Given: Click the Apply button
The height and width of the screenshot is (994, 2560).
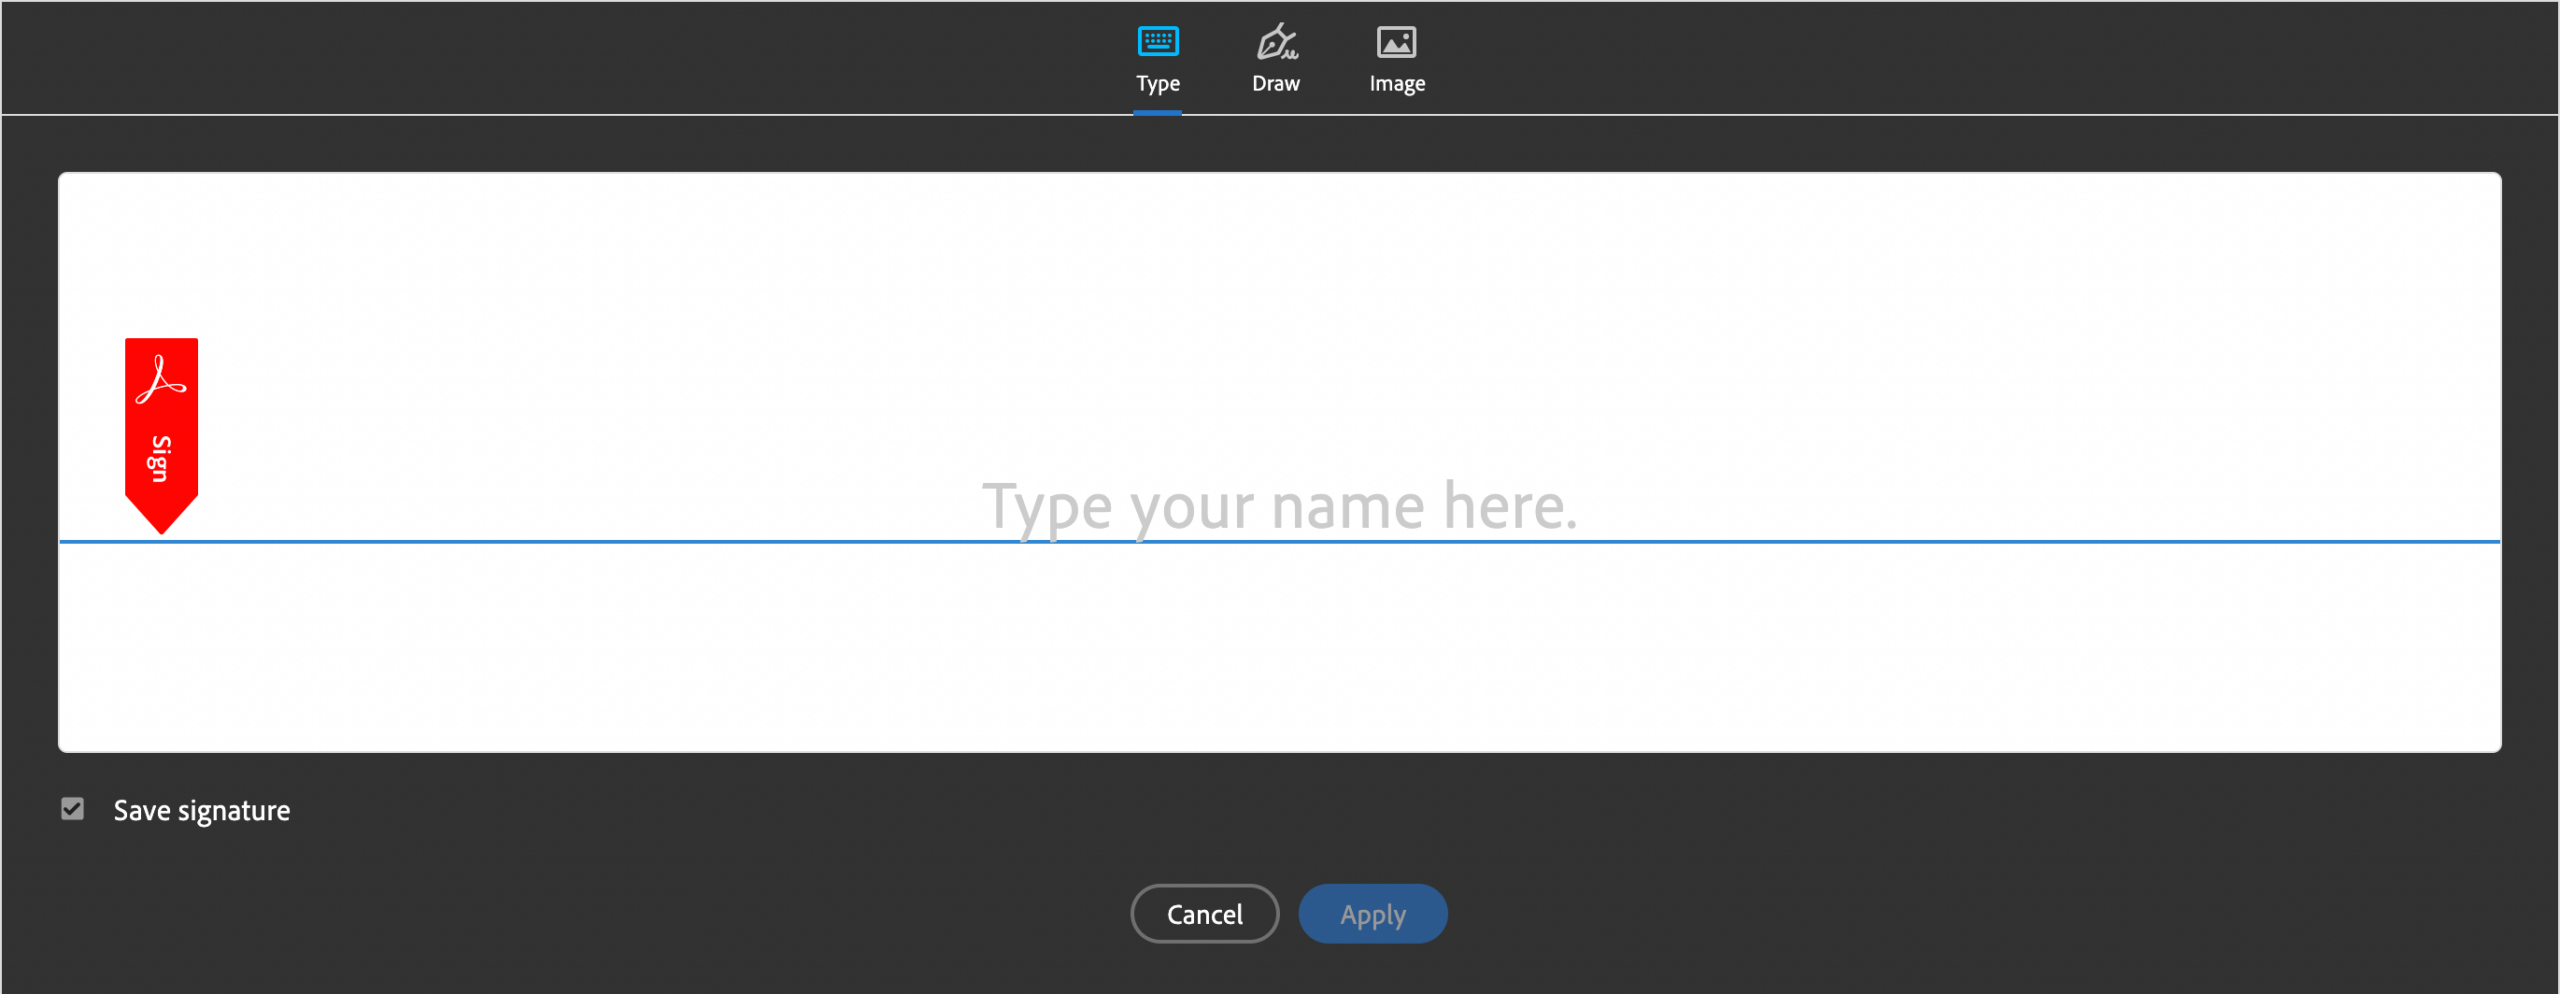Looking at the screenshot, I should coord(1372,913).
